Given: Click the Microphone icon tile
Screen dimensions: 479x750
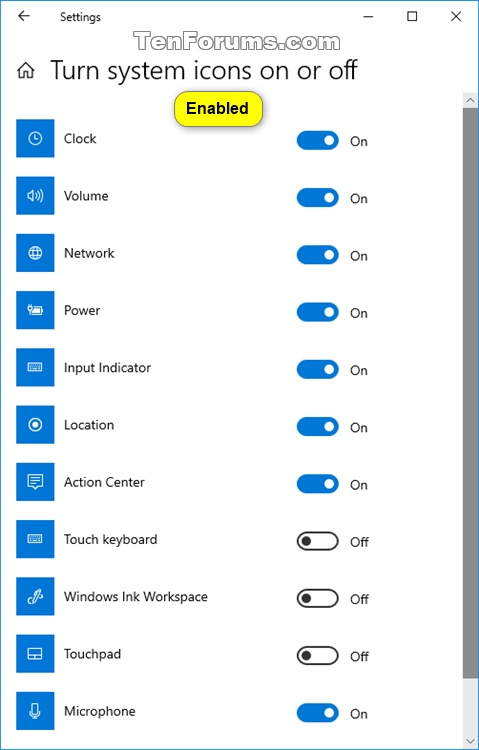Looking at the screenshot, I should click(x=35, y=711).
